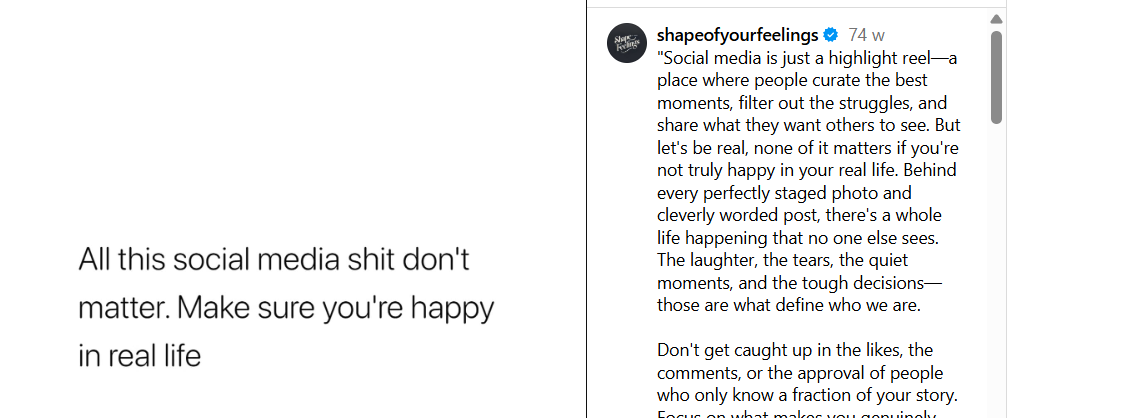The height and width of the screenshot is (418, 1137).
Task: Click the 'share what they want others' line
Action: 808,126
